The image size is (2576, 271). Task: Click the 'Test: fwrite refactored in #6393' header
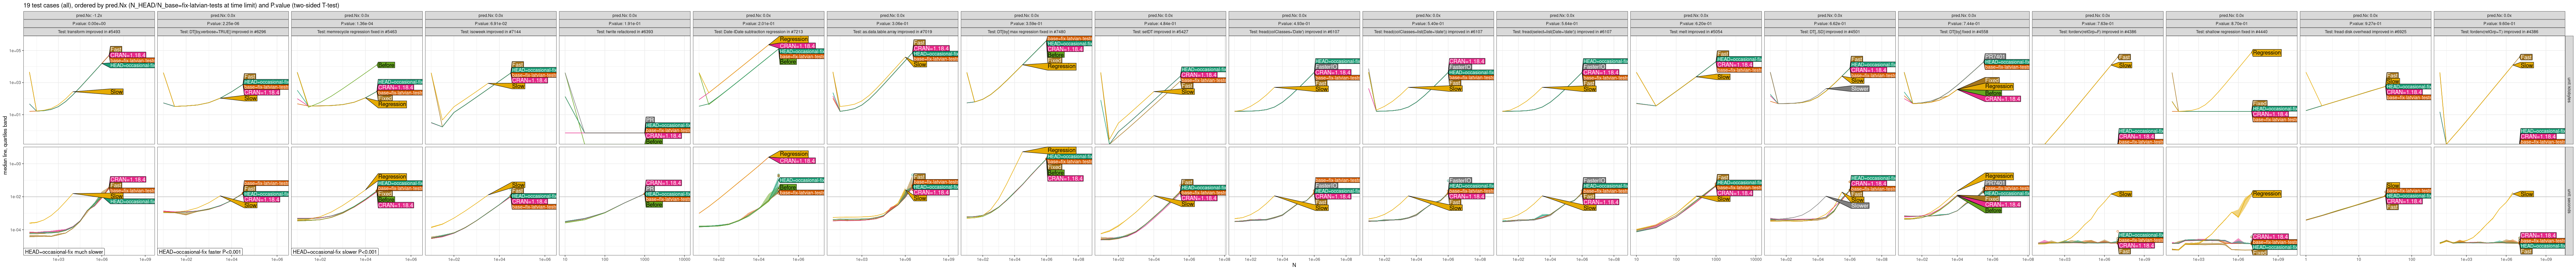625,32
